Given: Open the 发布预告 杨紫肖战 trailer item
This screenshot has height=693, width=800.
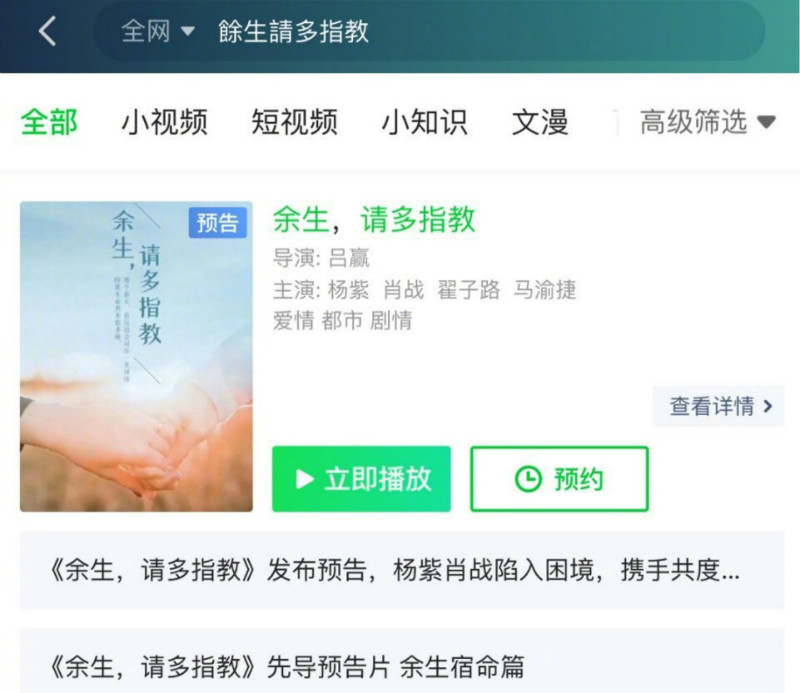Looking at the screenshot, I should pyautogui.click(x=402, y=570).
